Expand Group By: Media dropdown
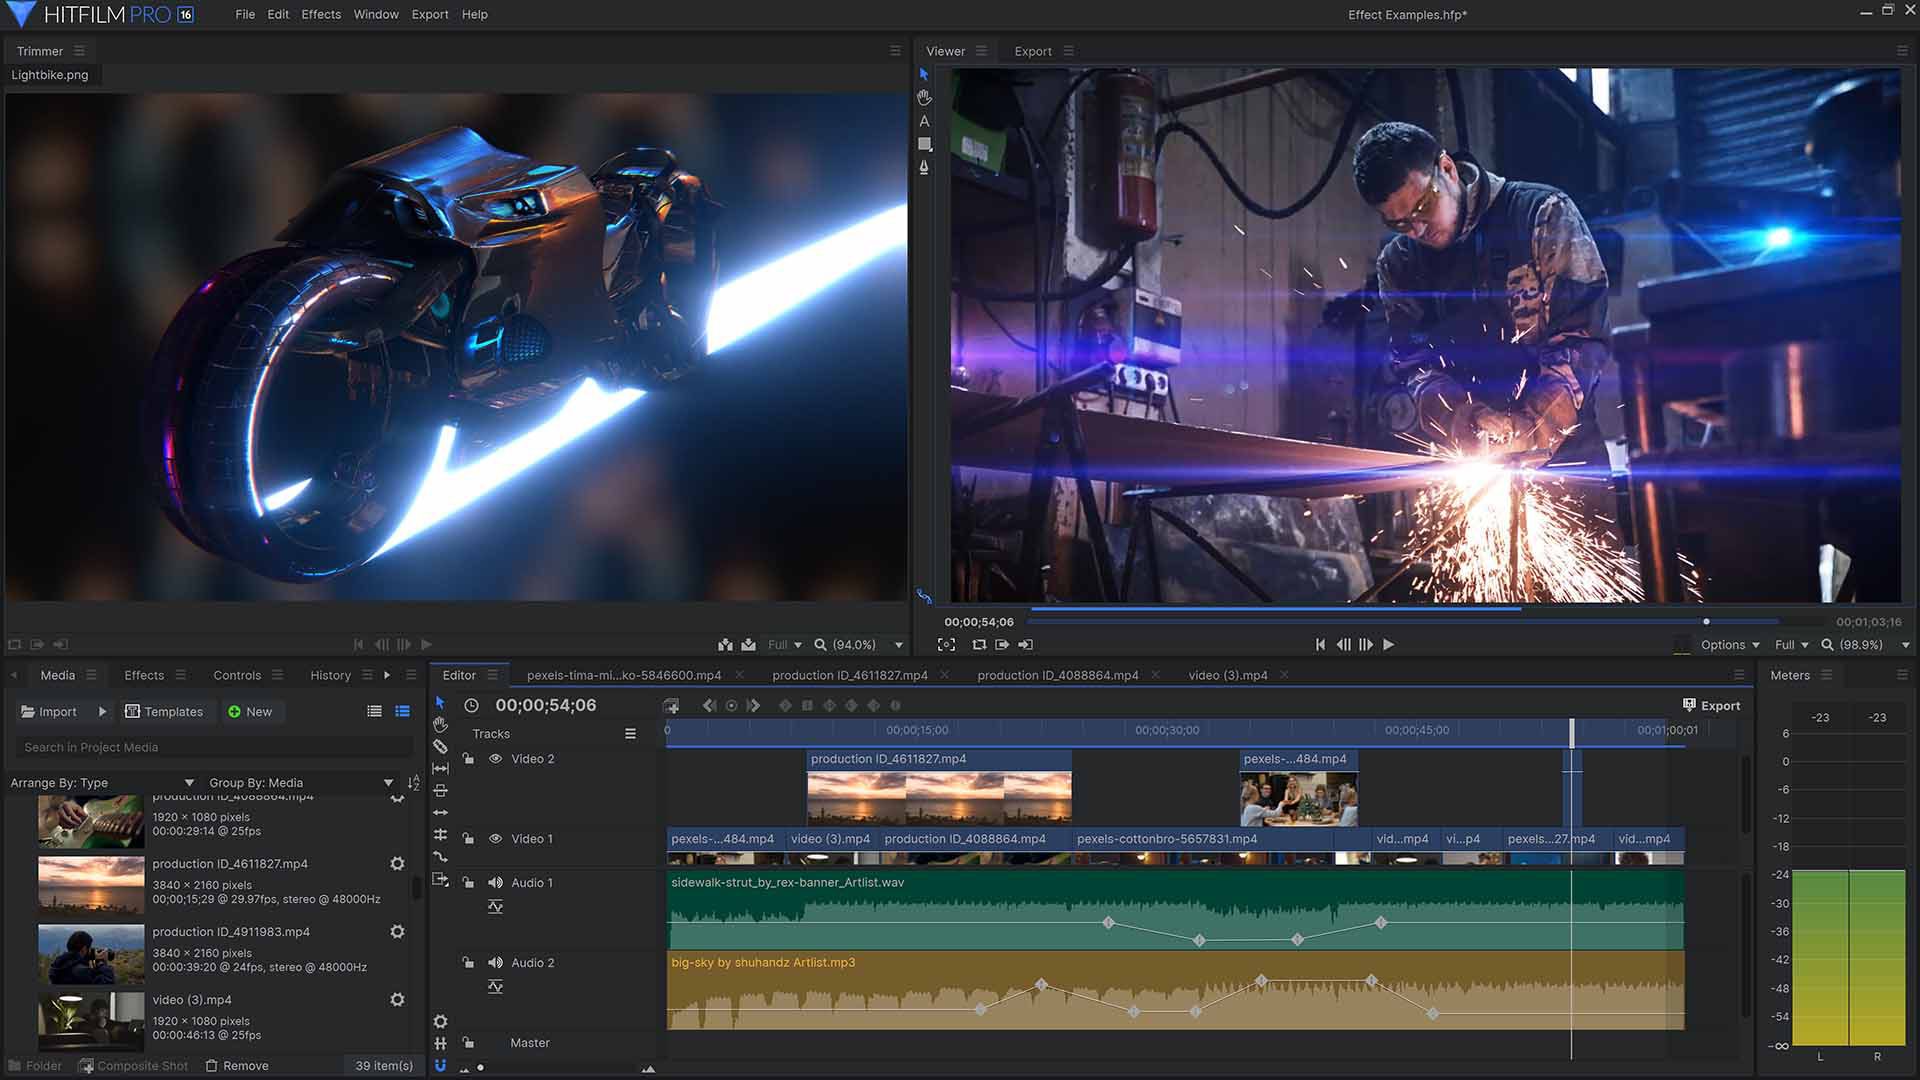This screenshot has width=1920, height=1080. click(x=388, y=782)
